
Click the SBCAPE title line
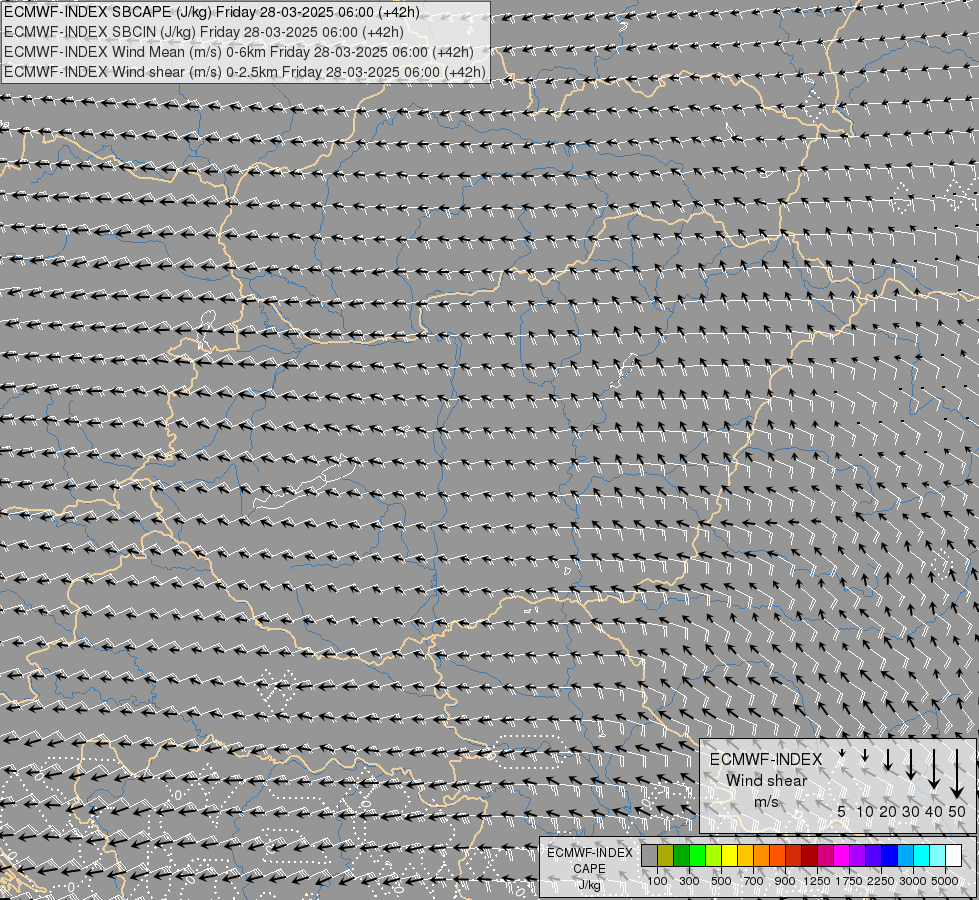coord(212,12)
